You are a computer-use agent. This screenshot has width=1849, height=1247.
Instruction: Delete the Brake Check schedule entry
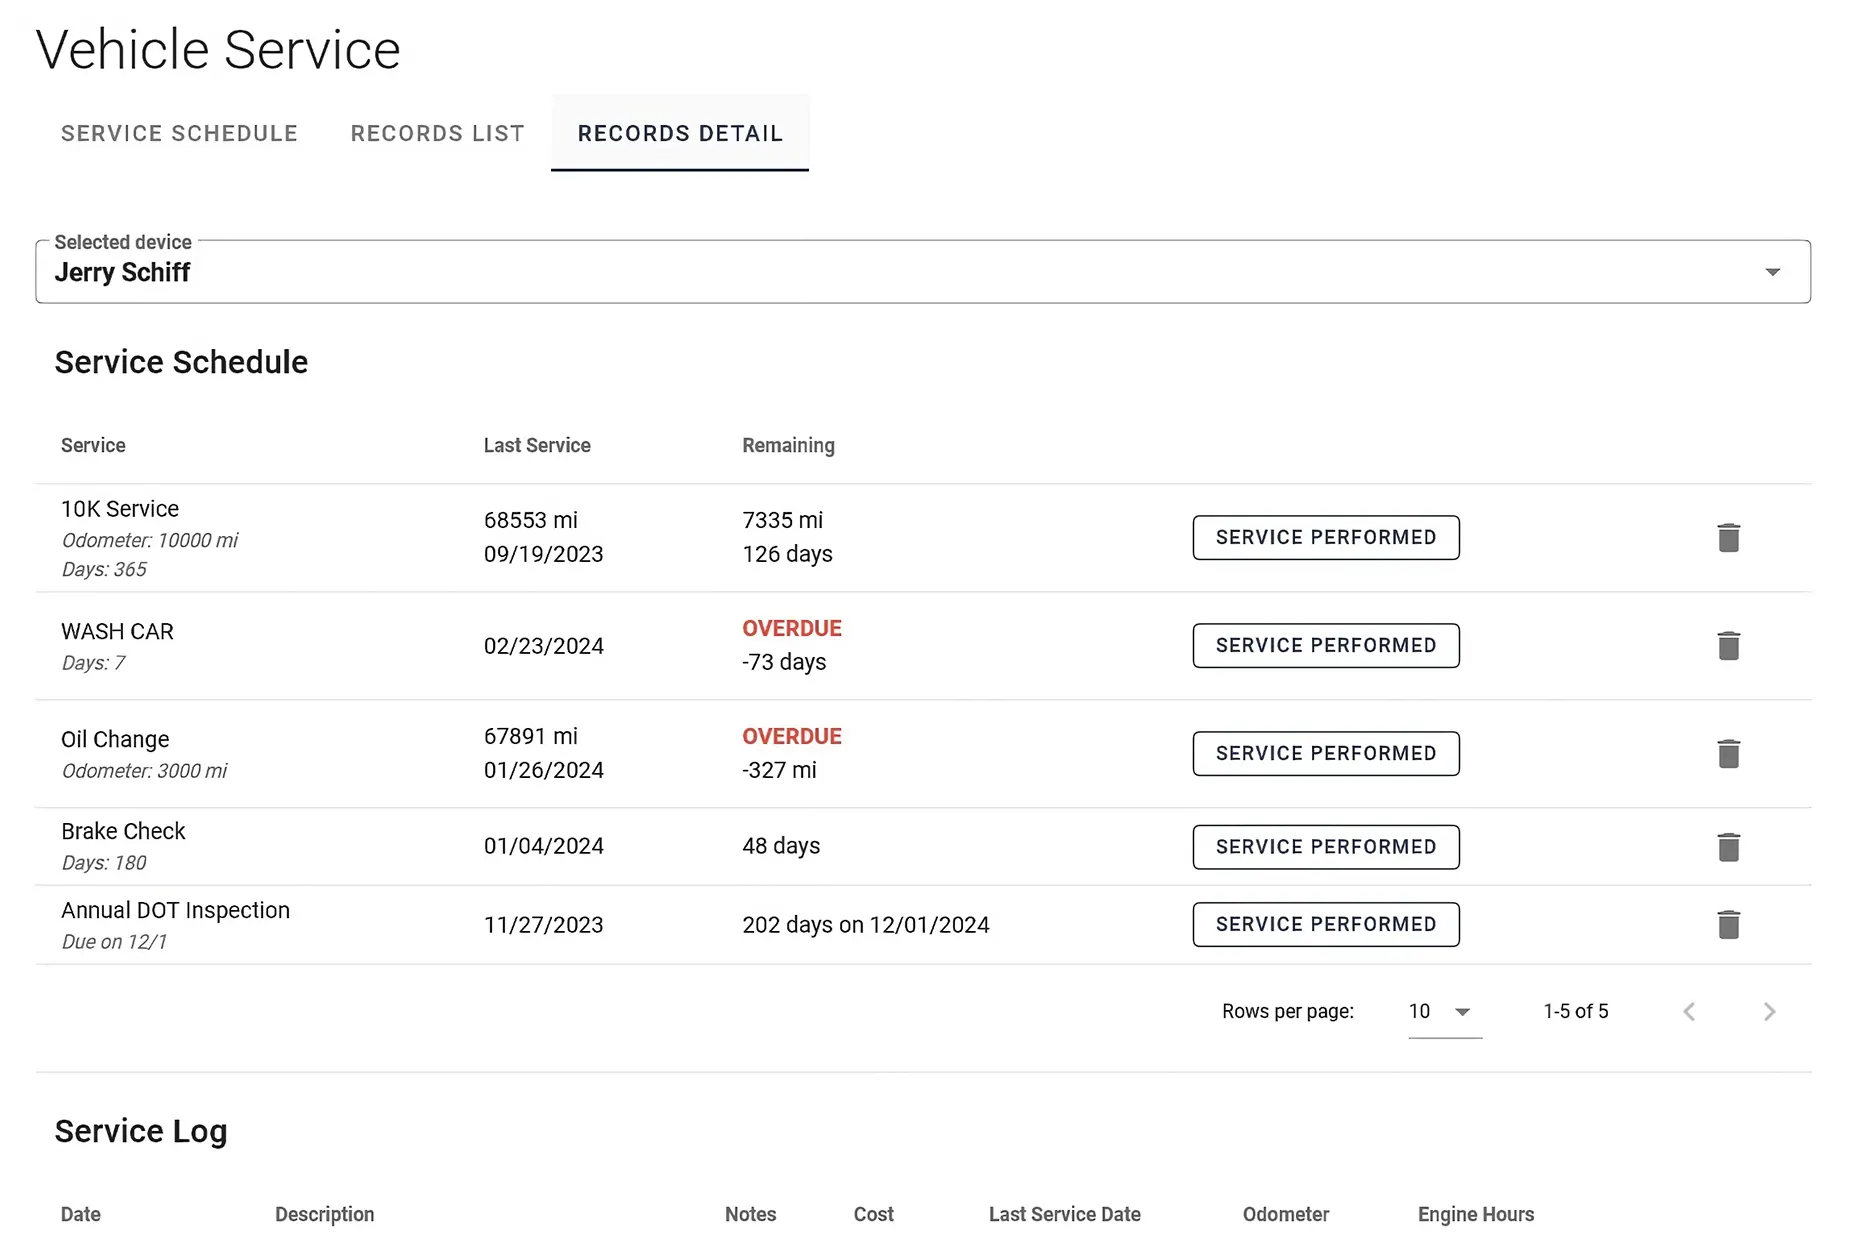point(1729,846)
